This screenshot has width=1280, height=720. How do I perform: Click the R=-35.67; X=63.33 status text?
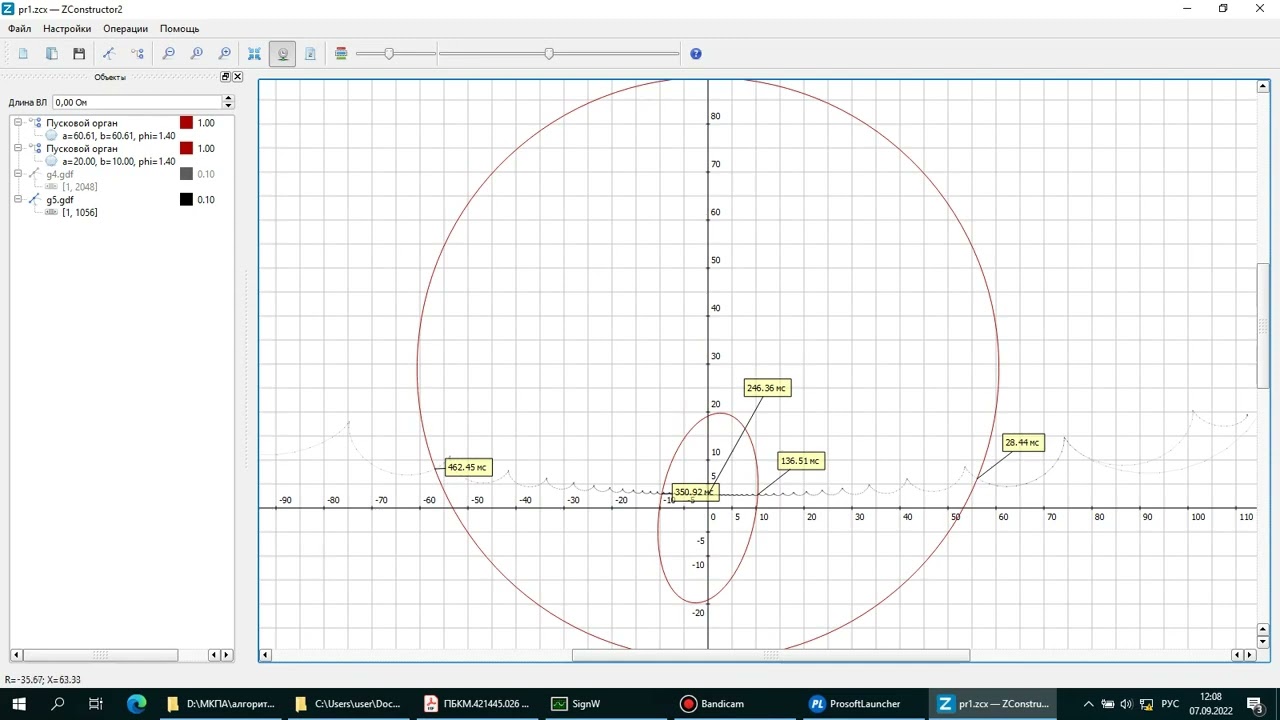tap(42, 680)
